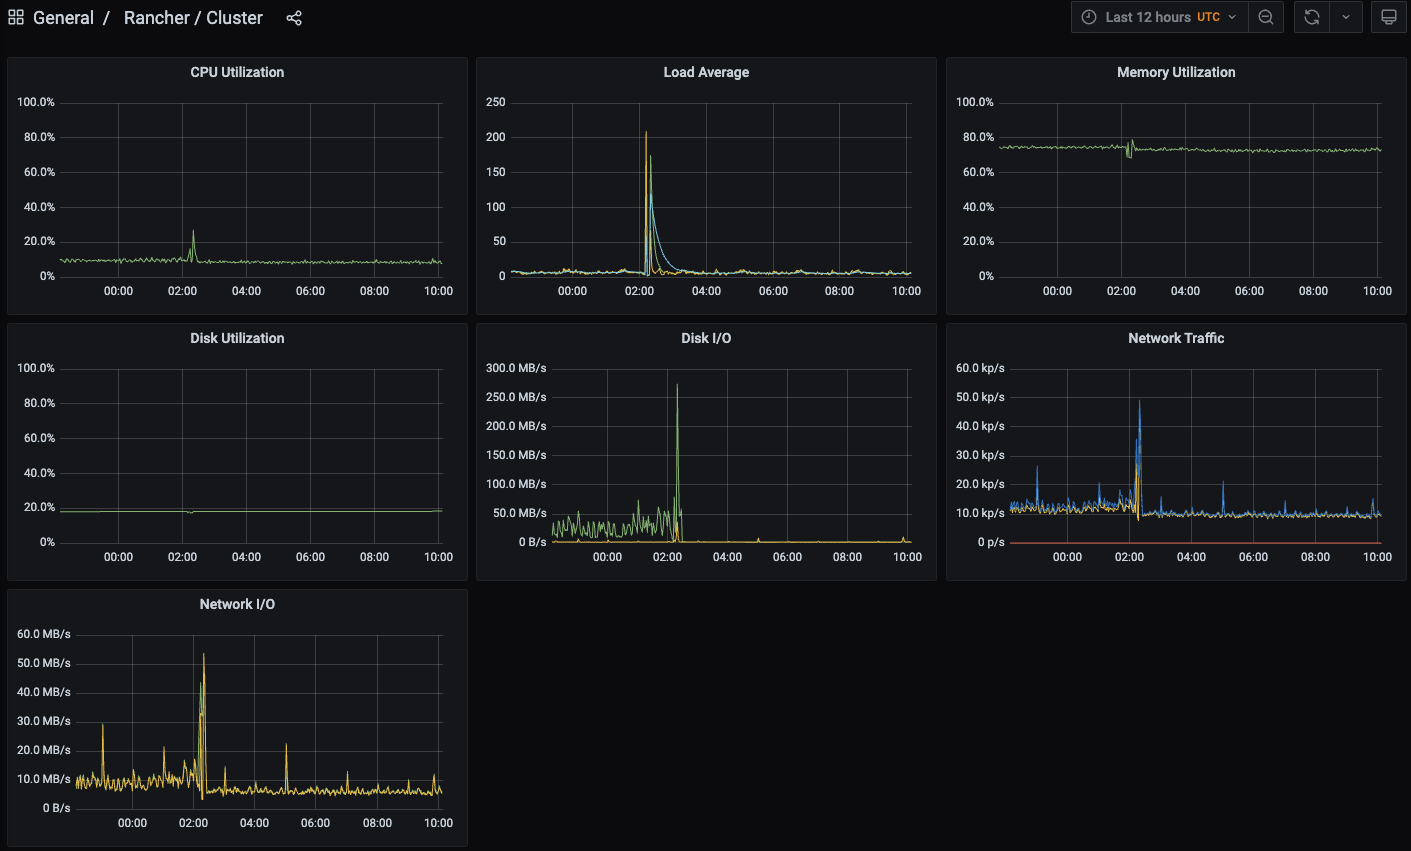Click the Network Traffic panel title

[x=1176, y=337]
